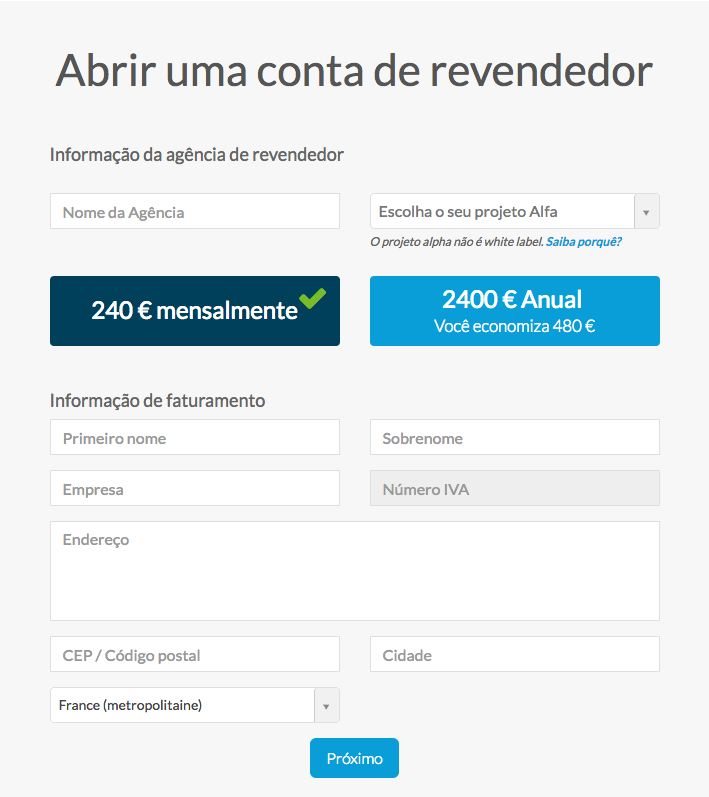Image resolution: width=709 pixels, height=797 pixels.
Task: Open the 'Escolha o seu projeto Alfa' dropdown
Action: 502,212
